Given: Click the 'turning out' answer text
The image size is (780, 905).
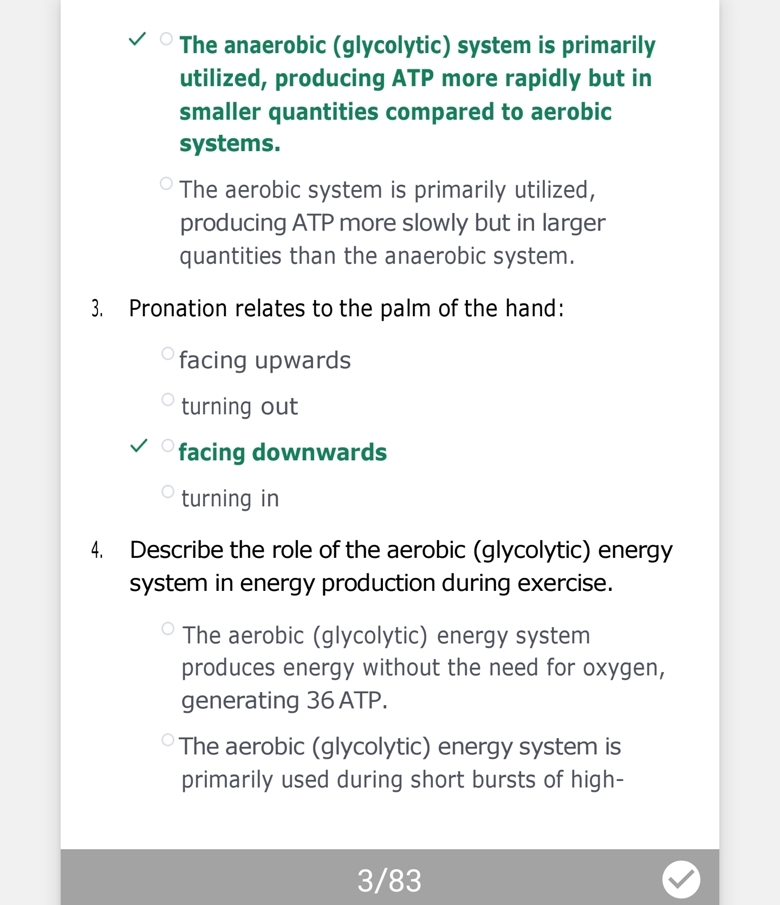Looking at the screenshot, I should (x=240, y=406).
